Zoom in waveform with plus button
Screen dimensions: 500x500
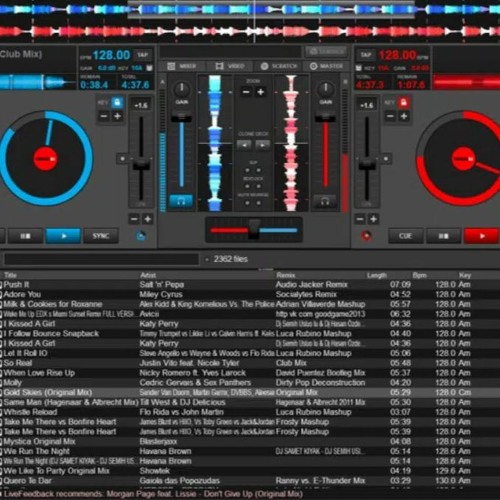click(261, 92)
